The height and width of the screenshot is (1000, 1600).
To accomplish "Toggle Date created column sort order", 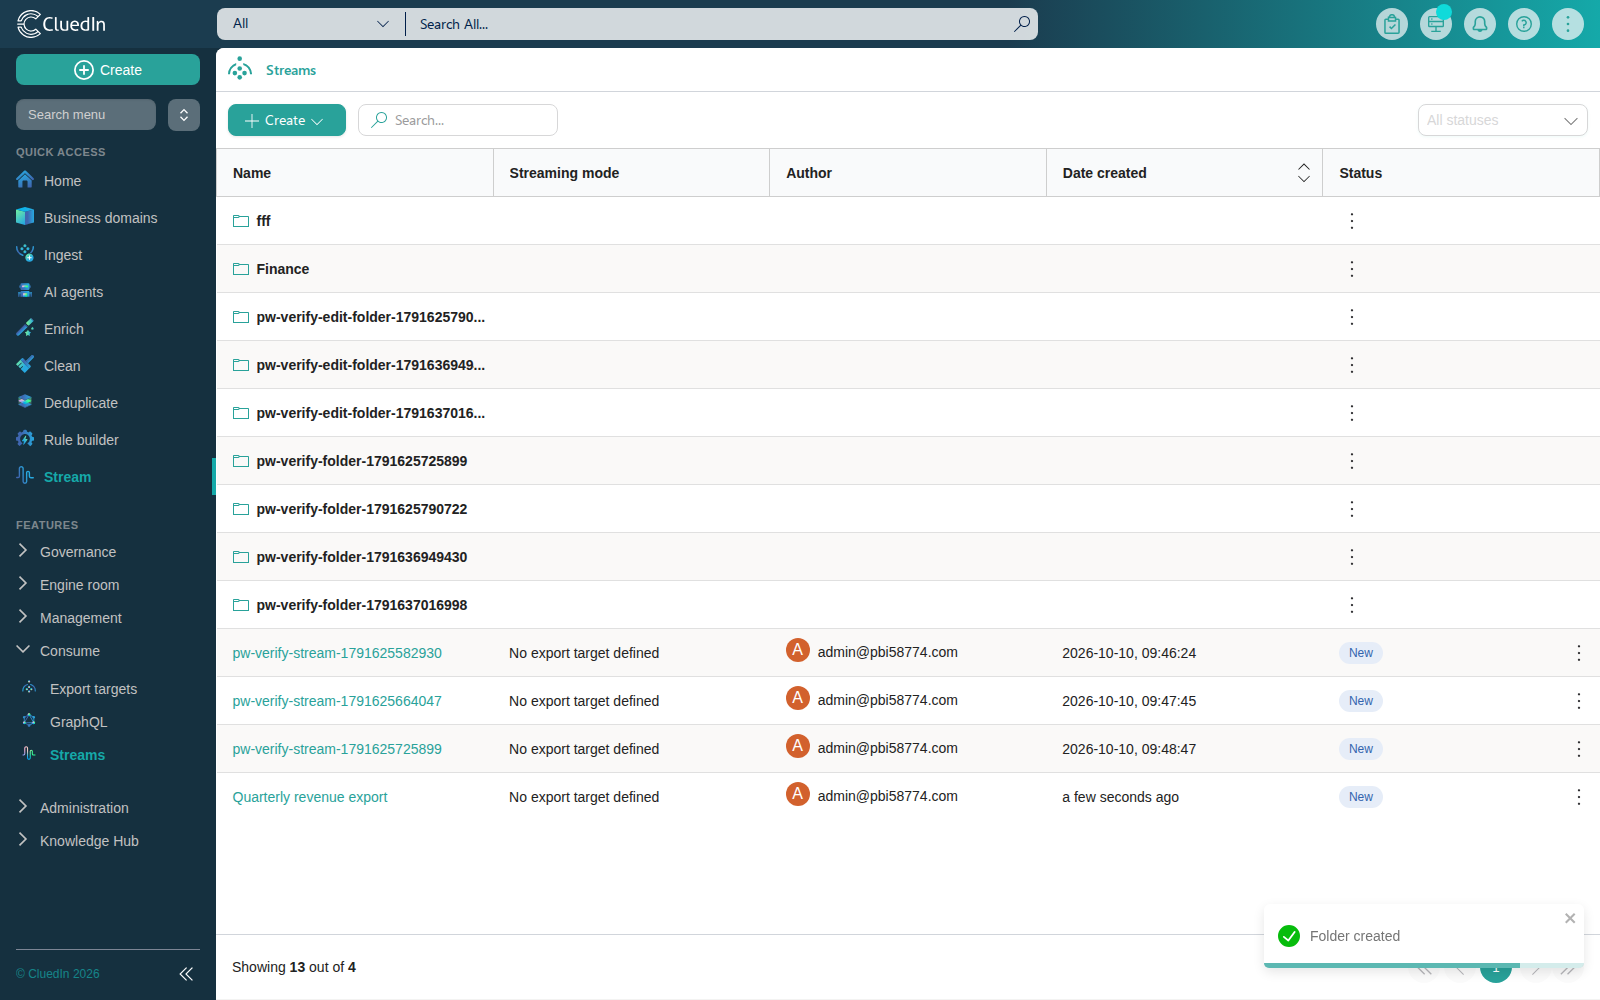I will pyautogui.click(x=1303, y=173).
